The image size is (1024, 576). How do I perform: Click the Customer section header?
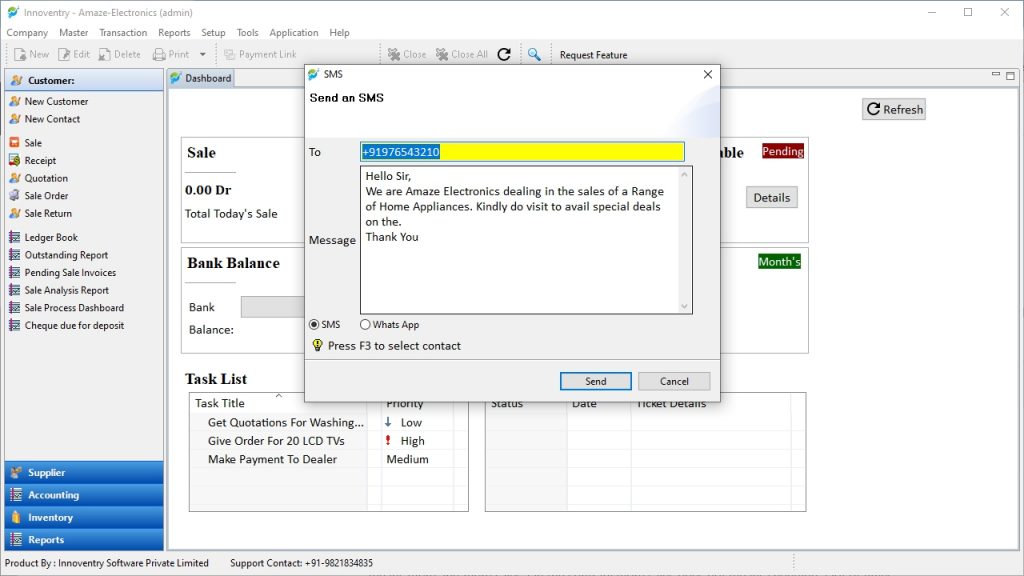[84, 80]
